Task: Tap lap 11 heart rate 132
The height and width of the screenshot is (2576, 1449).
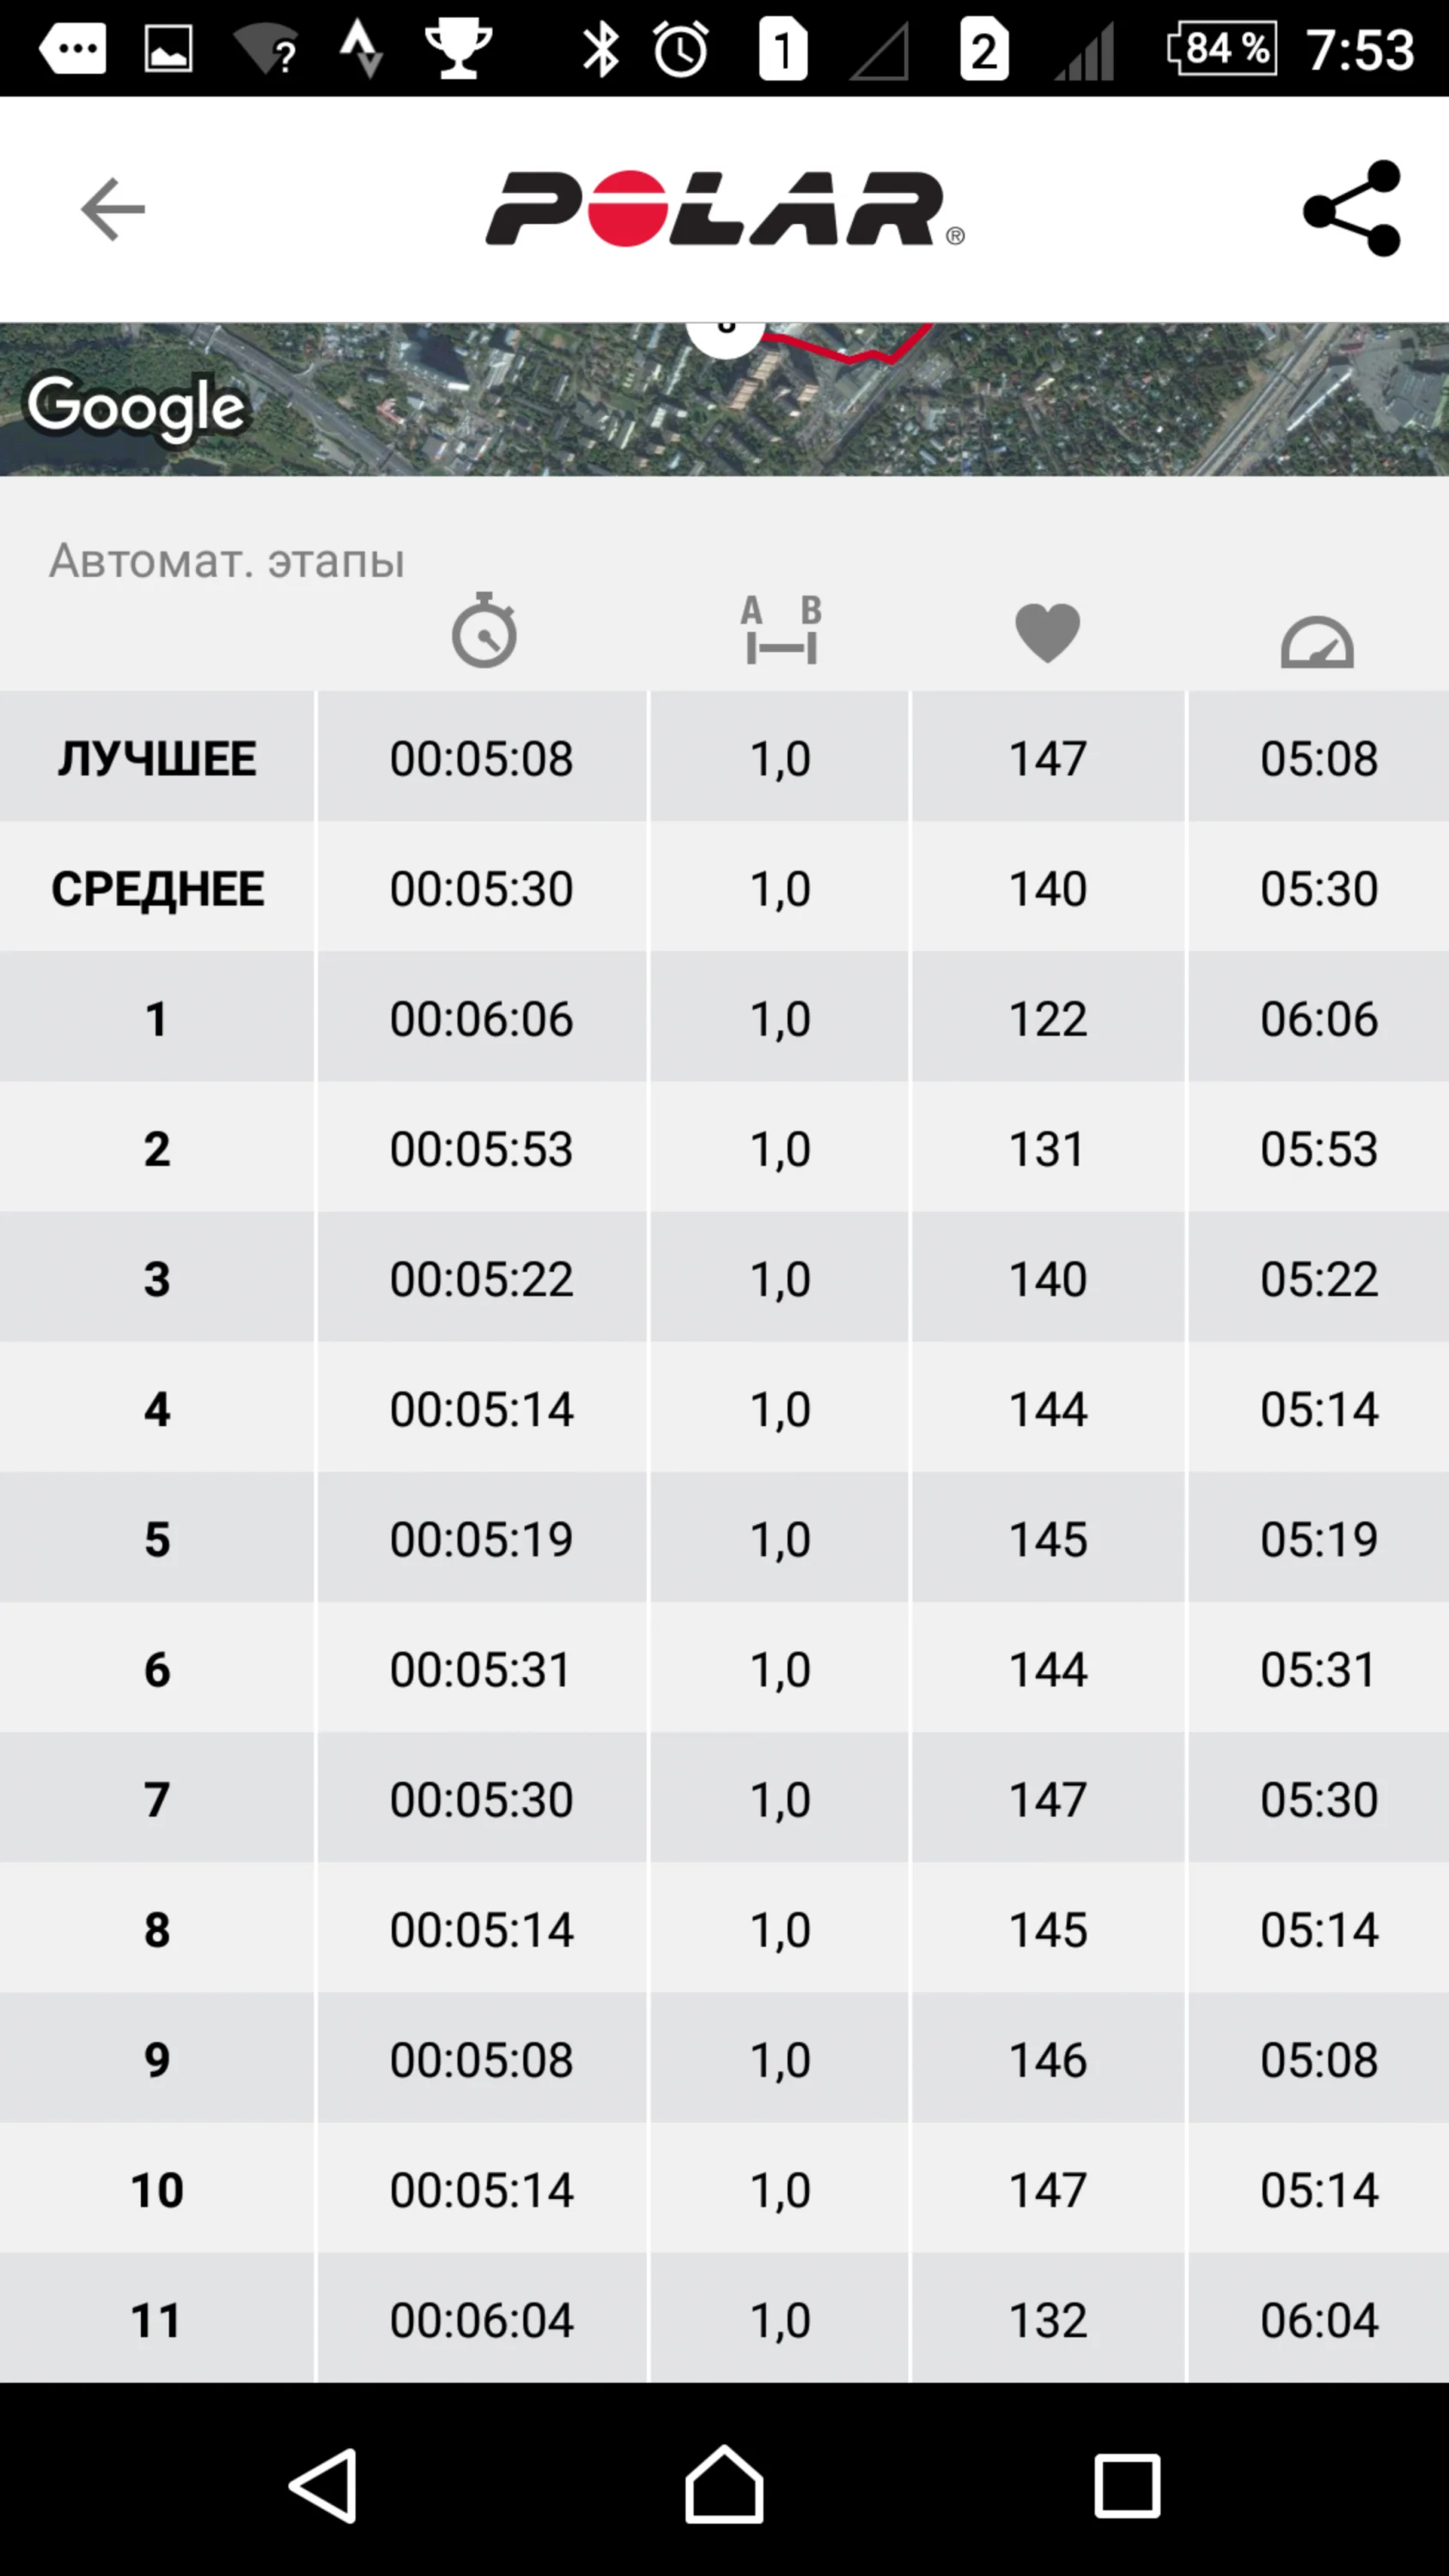Action: point(1047,2319)
